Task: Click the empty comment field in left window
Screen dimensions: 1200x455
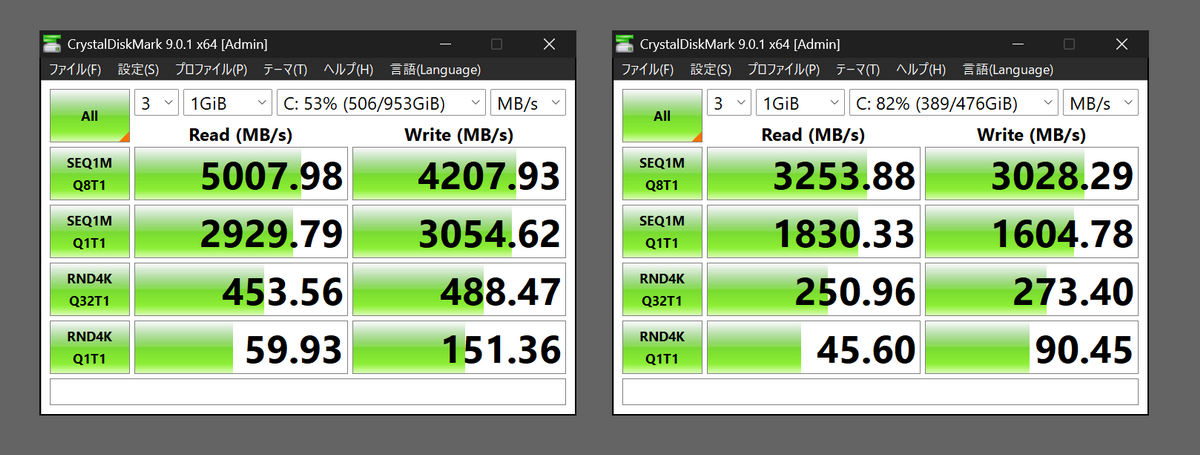Action: coord(308,391)
